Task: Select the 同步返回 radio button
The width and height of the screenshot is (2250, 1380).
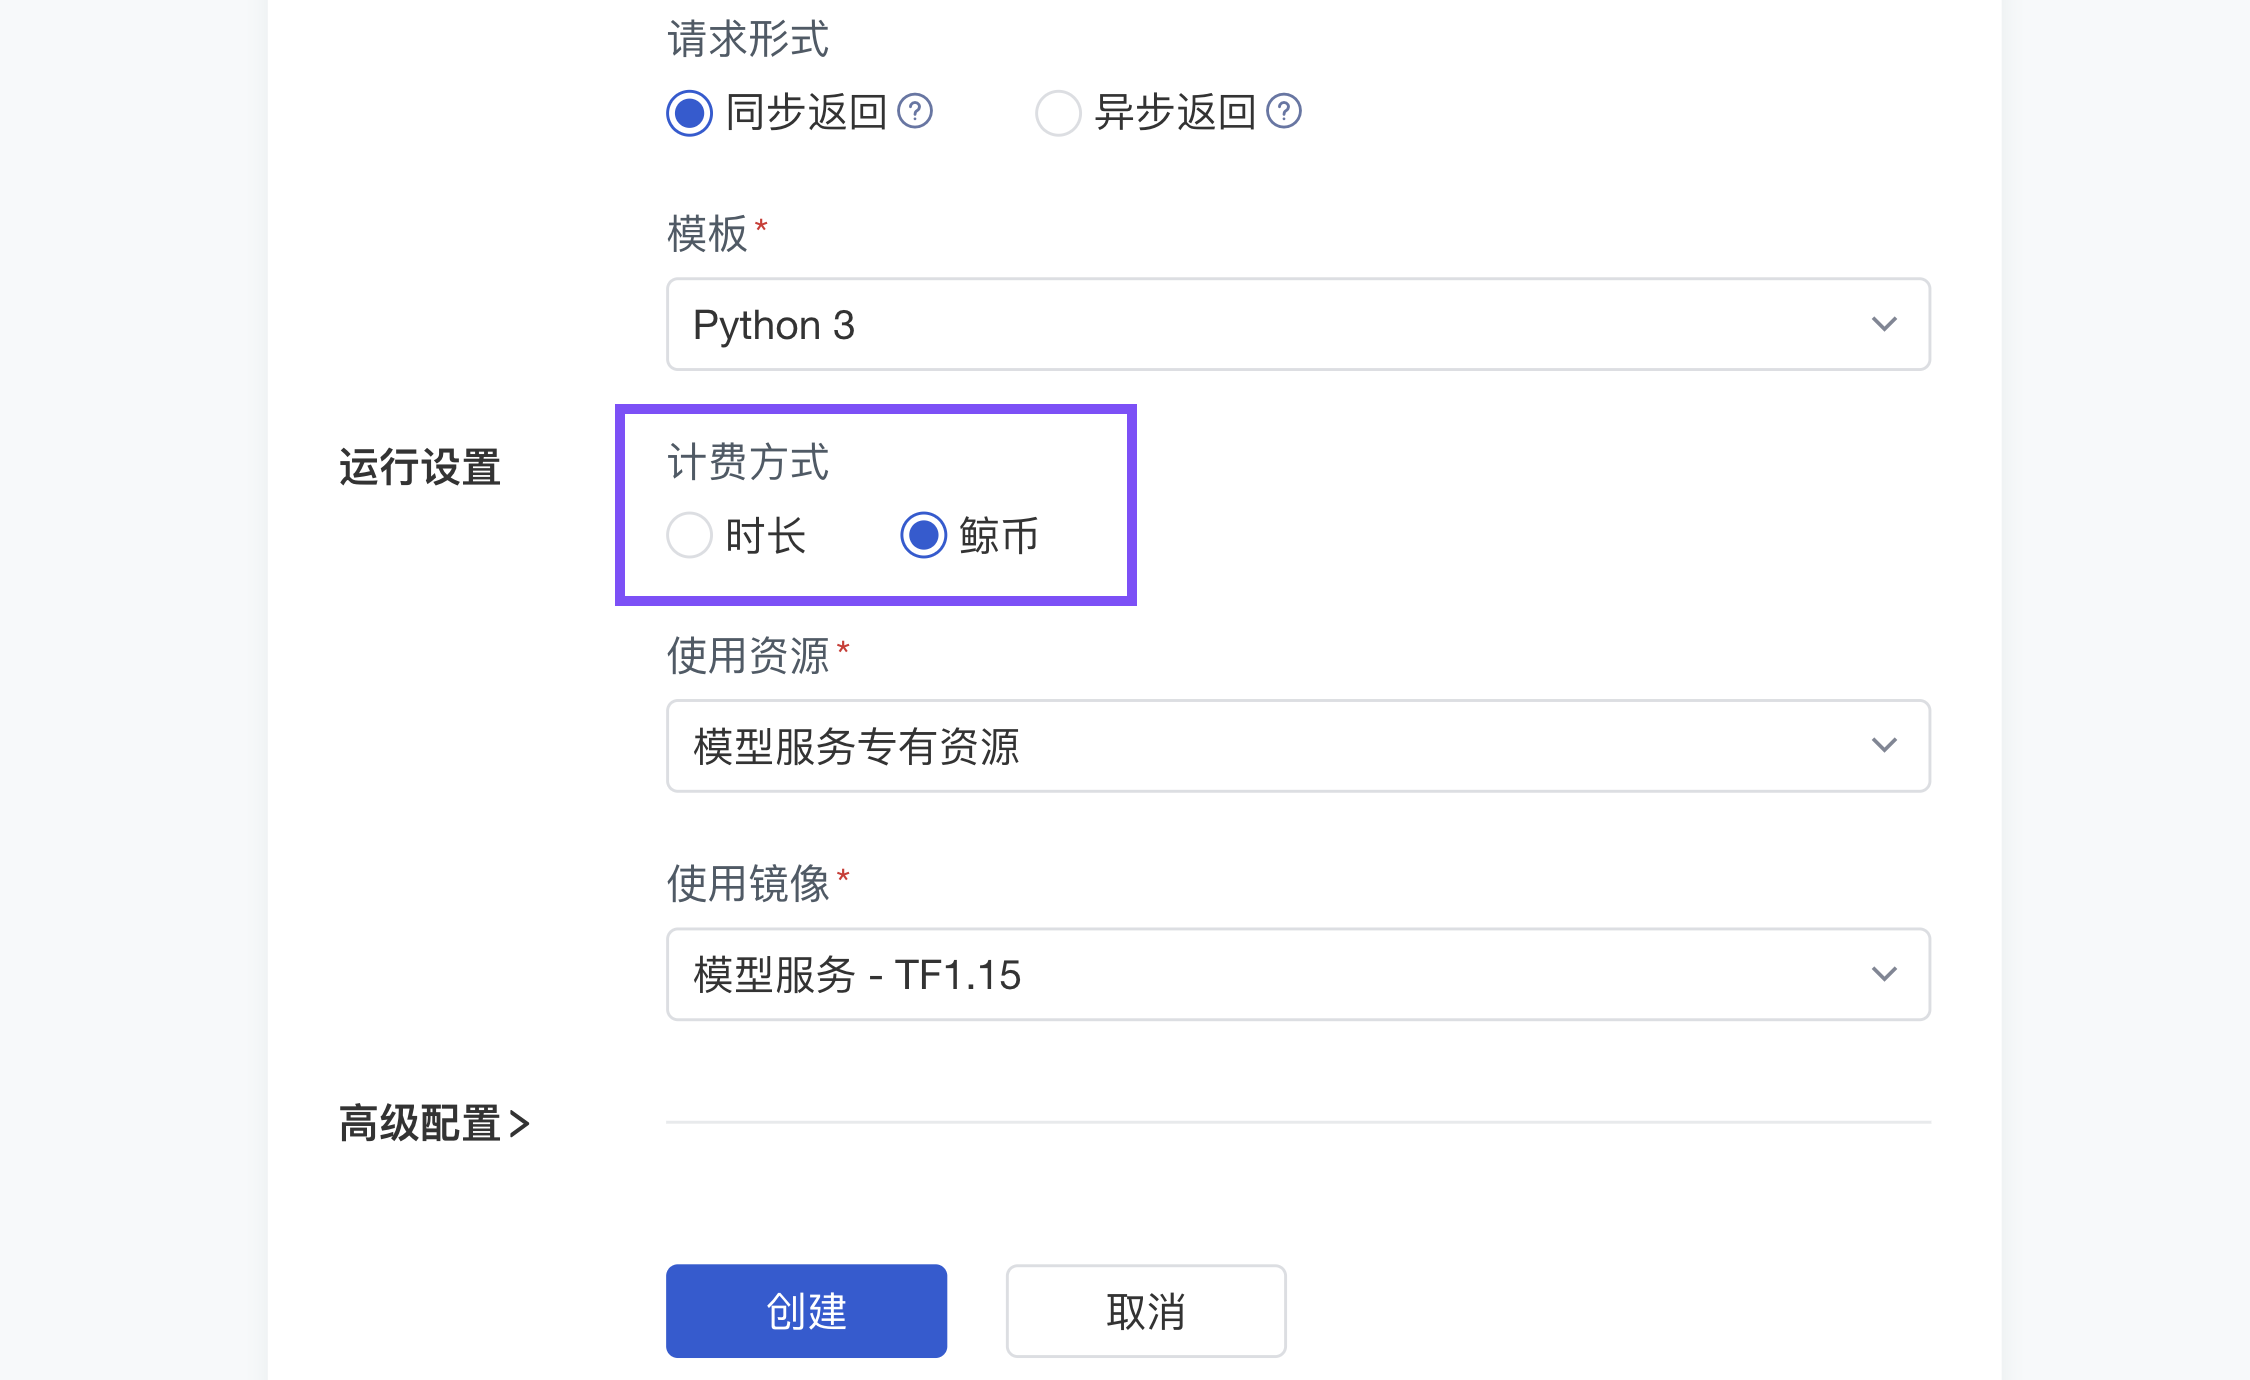Action: pos(689,113)
